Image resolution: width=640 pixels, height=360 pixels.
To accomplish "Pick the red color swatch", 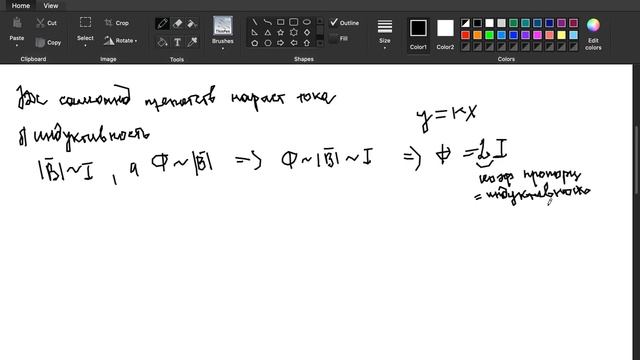I will click(465, 35).
